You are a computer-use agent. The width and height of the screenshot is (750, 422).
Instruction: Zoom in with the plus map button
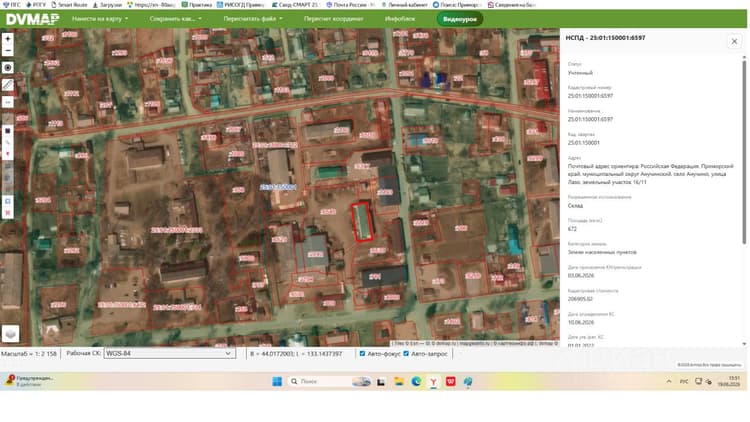click(8, 39)
